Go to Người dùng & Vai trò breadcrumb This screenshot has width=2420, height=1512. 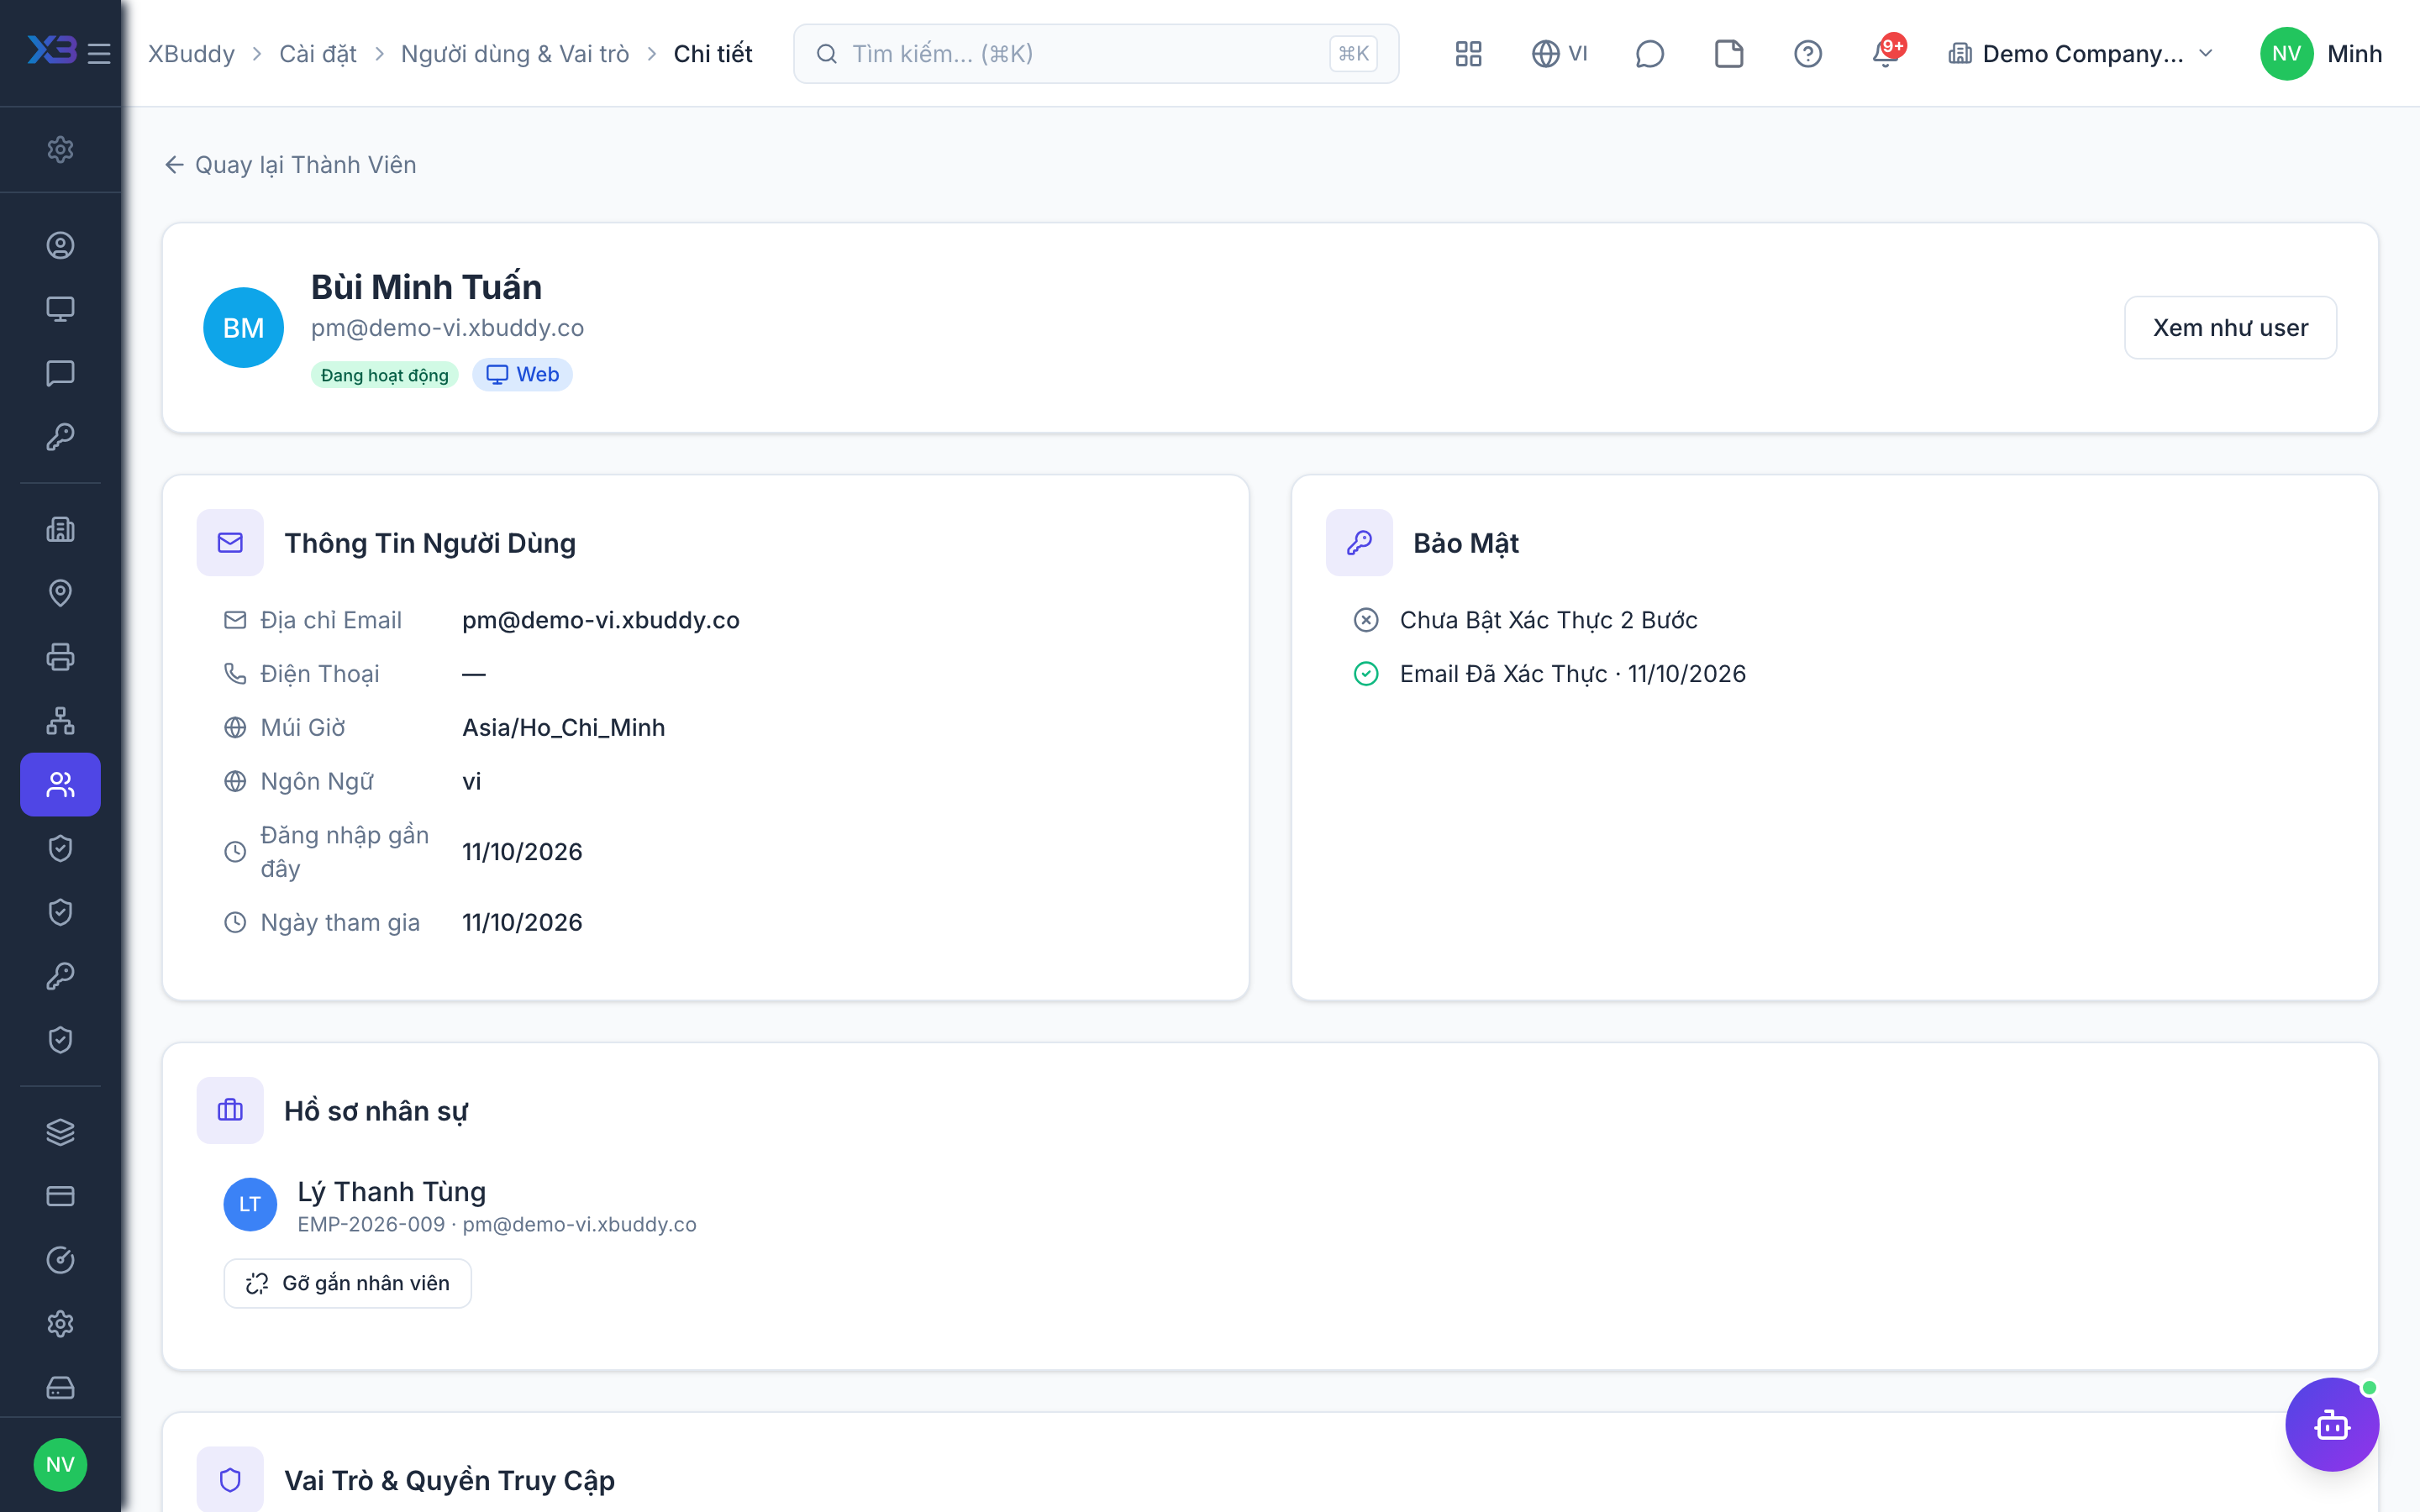coord(515,53)
